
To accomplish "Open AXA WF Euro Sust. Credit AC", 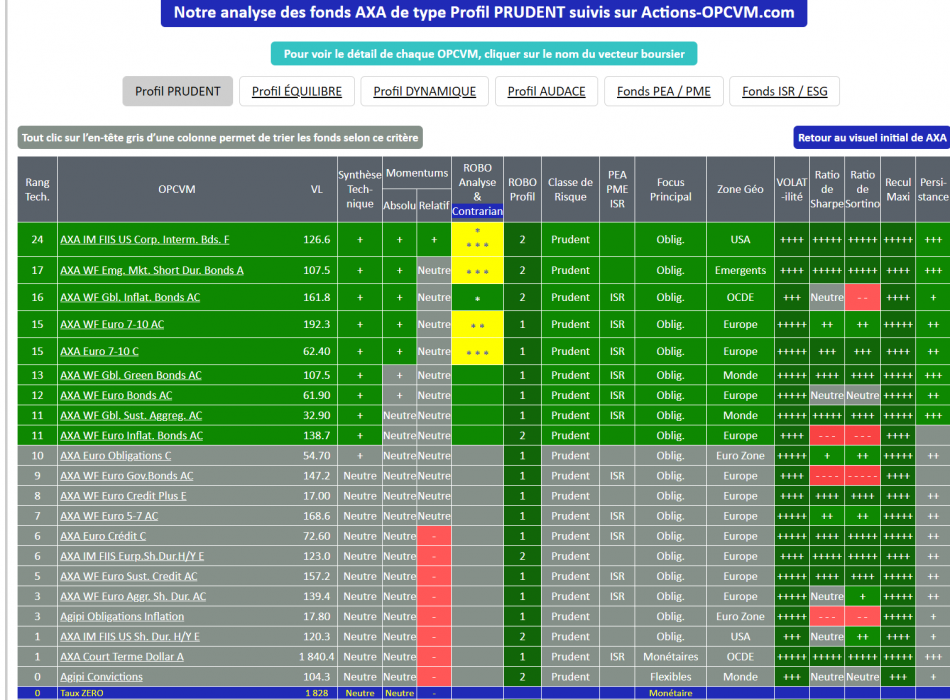I will tap(129, 576).
